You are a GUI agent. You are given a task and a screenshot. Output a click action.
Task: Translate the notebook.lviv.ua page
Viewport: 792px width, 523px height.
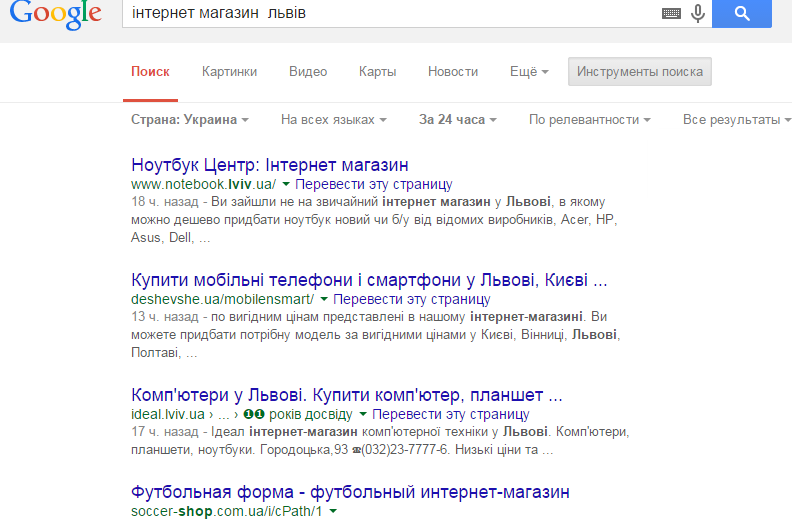[374, 184]
